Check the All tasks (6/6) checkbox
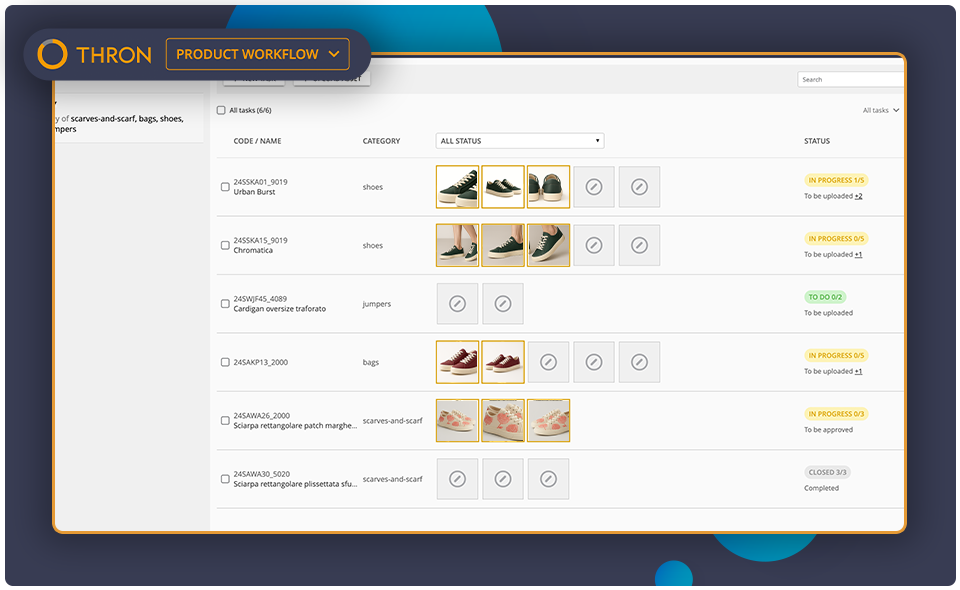 coord(221,109)
